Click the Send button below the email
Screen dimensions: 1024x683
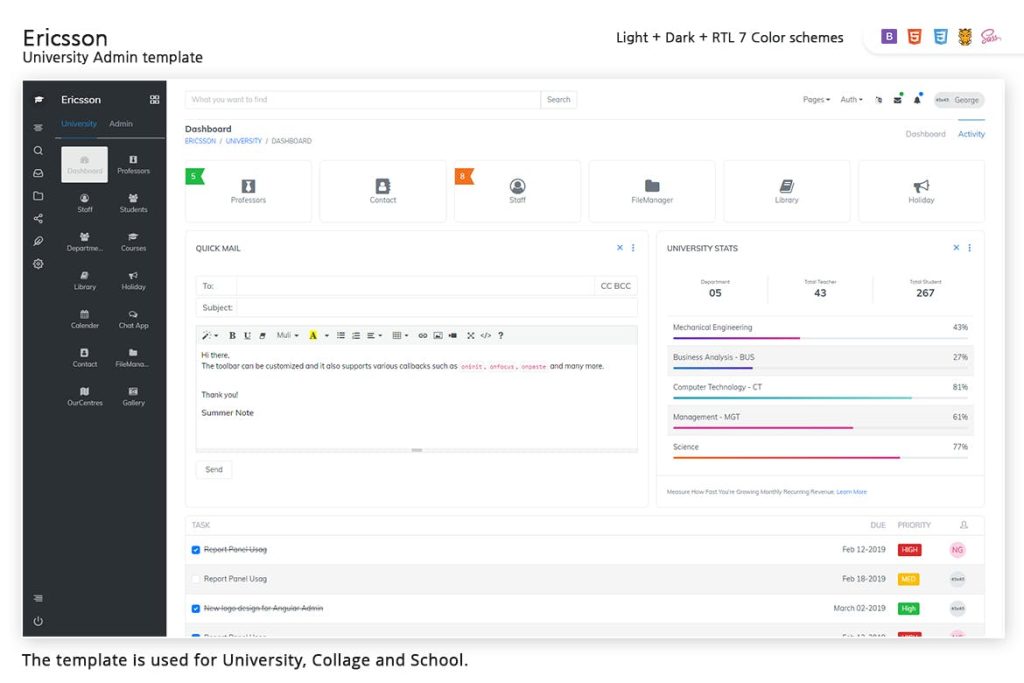214,469
